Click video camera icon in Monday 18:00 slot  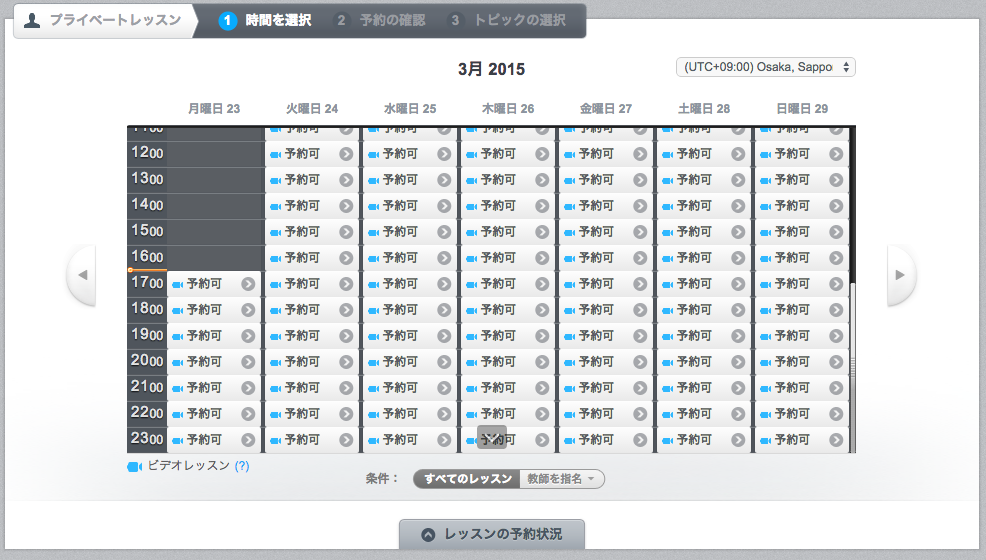click(x=177, y=310)
